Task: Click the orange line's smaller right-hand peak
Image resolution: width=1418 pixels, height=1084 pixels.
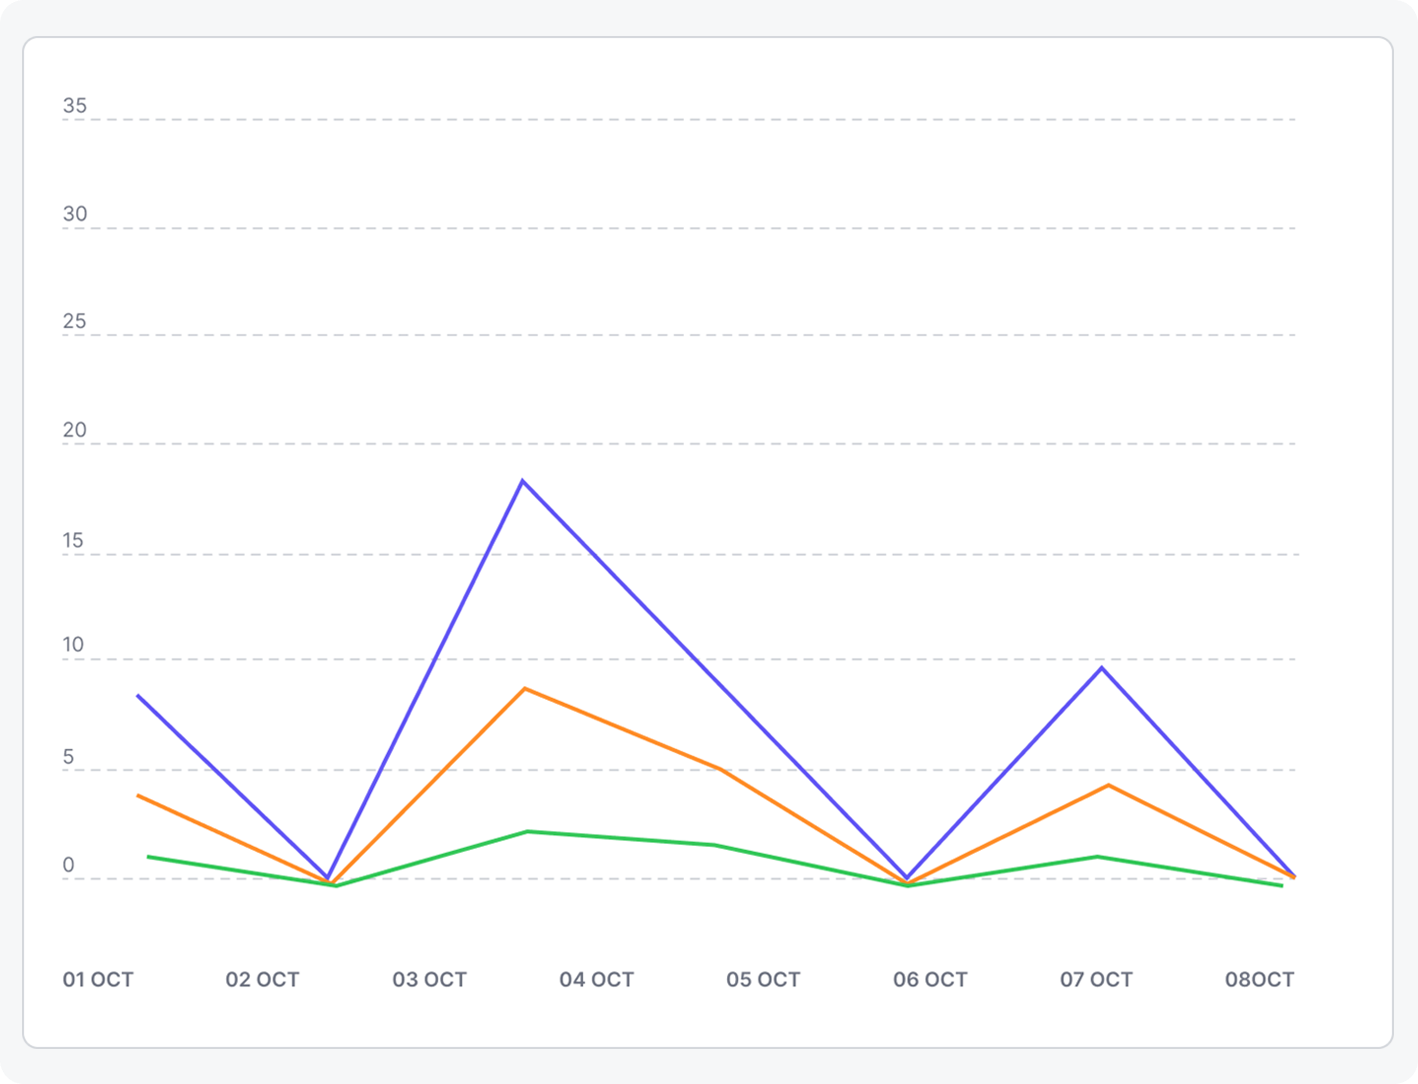Action: pyautogui.click(x=1108, y=785)
